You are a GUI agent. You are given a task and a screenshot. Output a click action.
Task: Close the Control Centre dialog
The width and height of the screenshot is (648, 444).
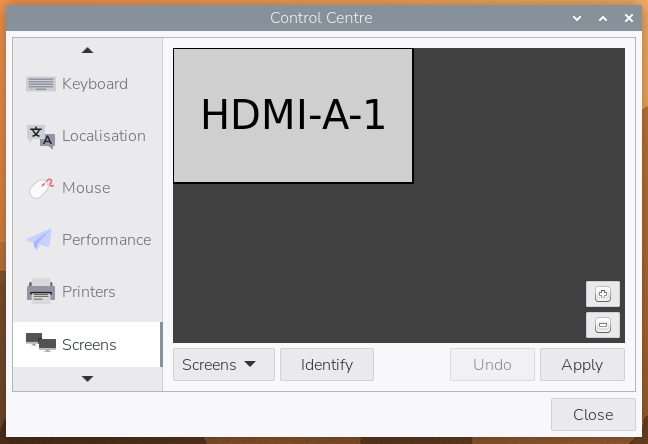593,414
